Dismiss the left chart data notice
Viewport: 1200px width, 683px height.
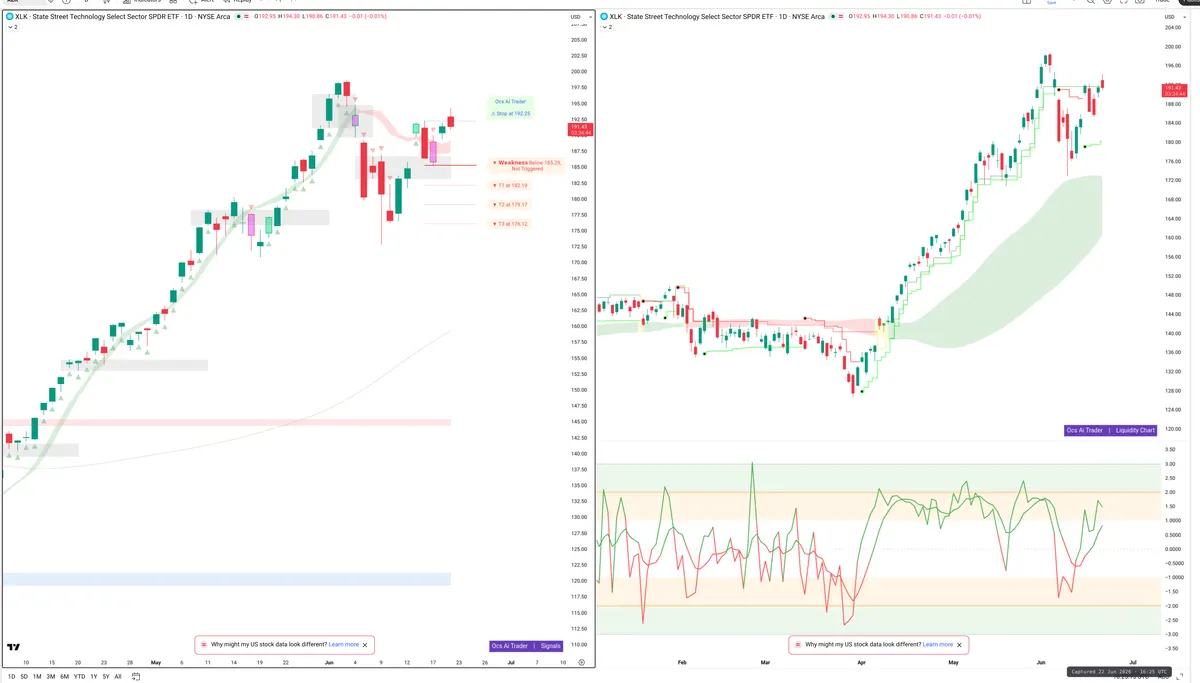(x=365, y=645)
